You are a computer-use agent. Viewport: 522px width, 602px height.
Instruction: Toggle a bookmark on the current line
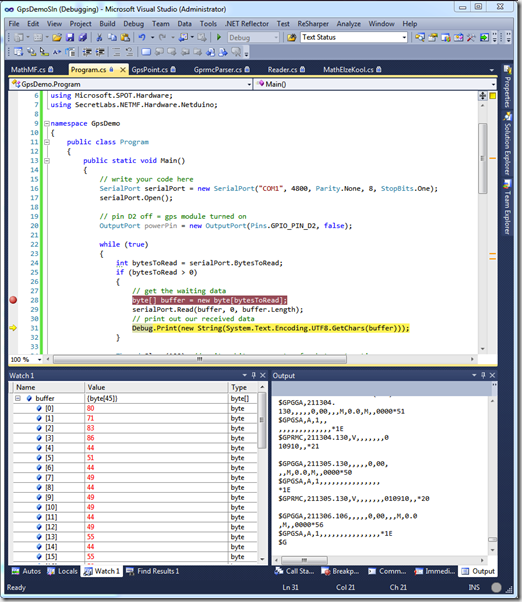click(x=146, y=52)
